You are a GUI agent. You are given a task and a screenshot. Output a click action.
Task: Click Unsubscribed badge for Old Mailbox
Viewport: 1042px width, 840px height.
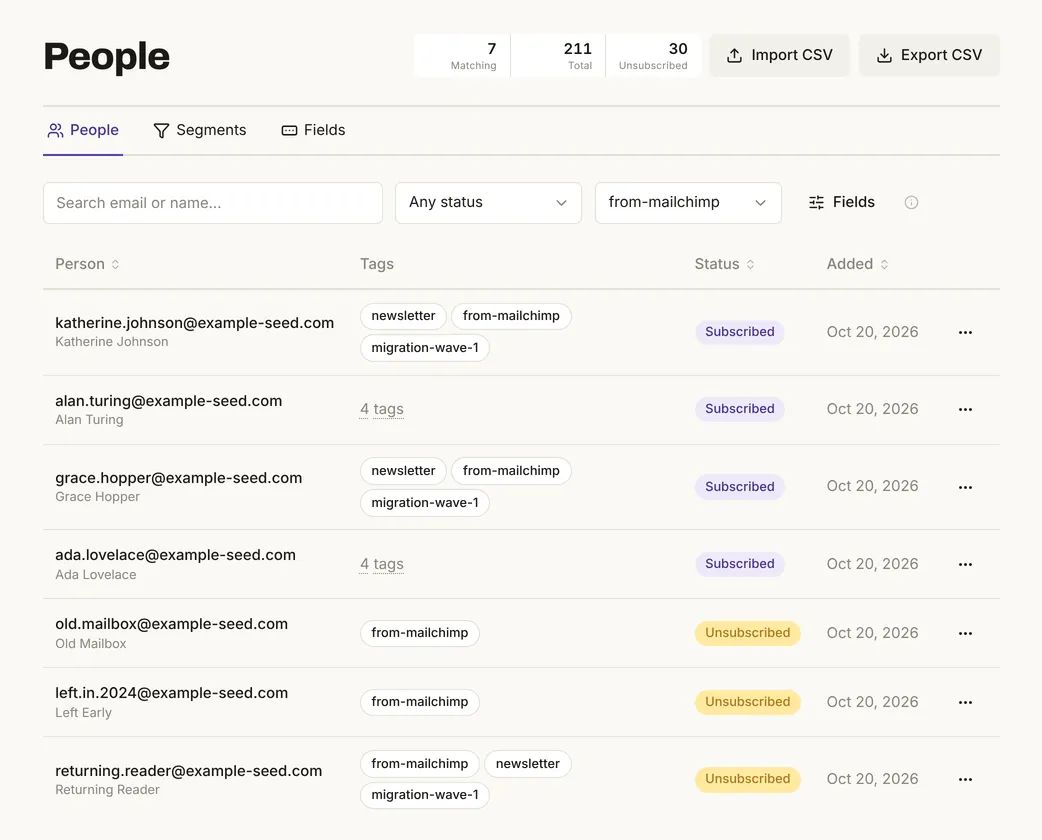[x=748, y=633]
